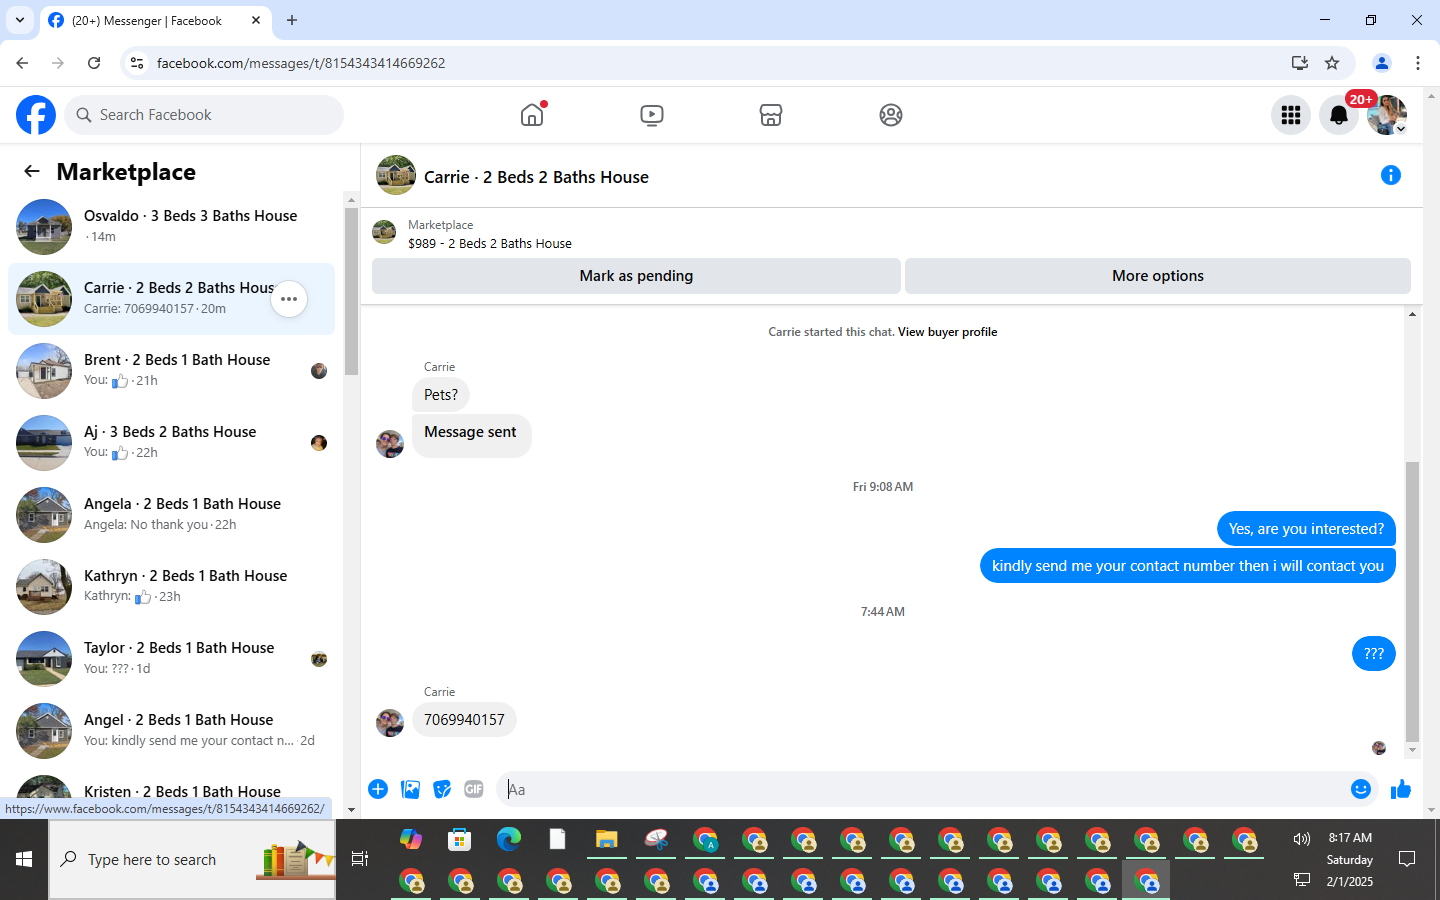
Task: Open Kathryn 2 Beds 1 Bath conversation
Action: (x=171, y=587)
